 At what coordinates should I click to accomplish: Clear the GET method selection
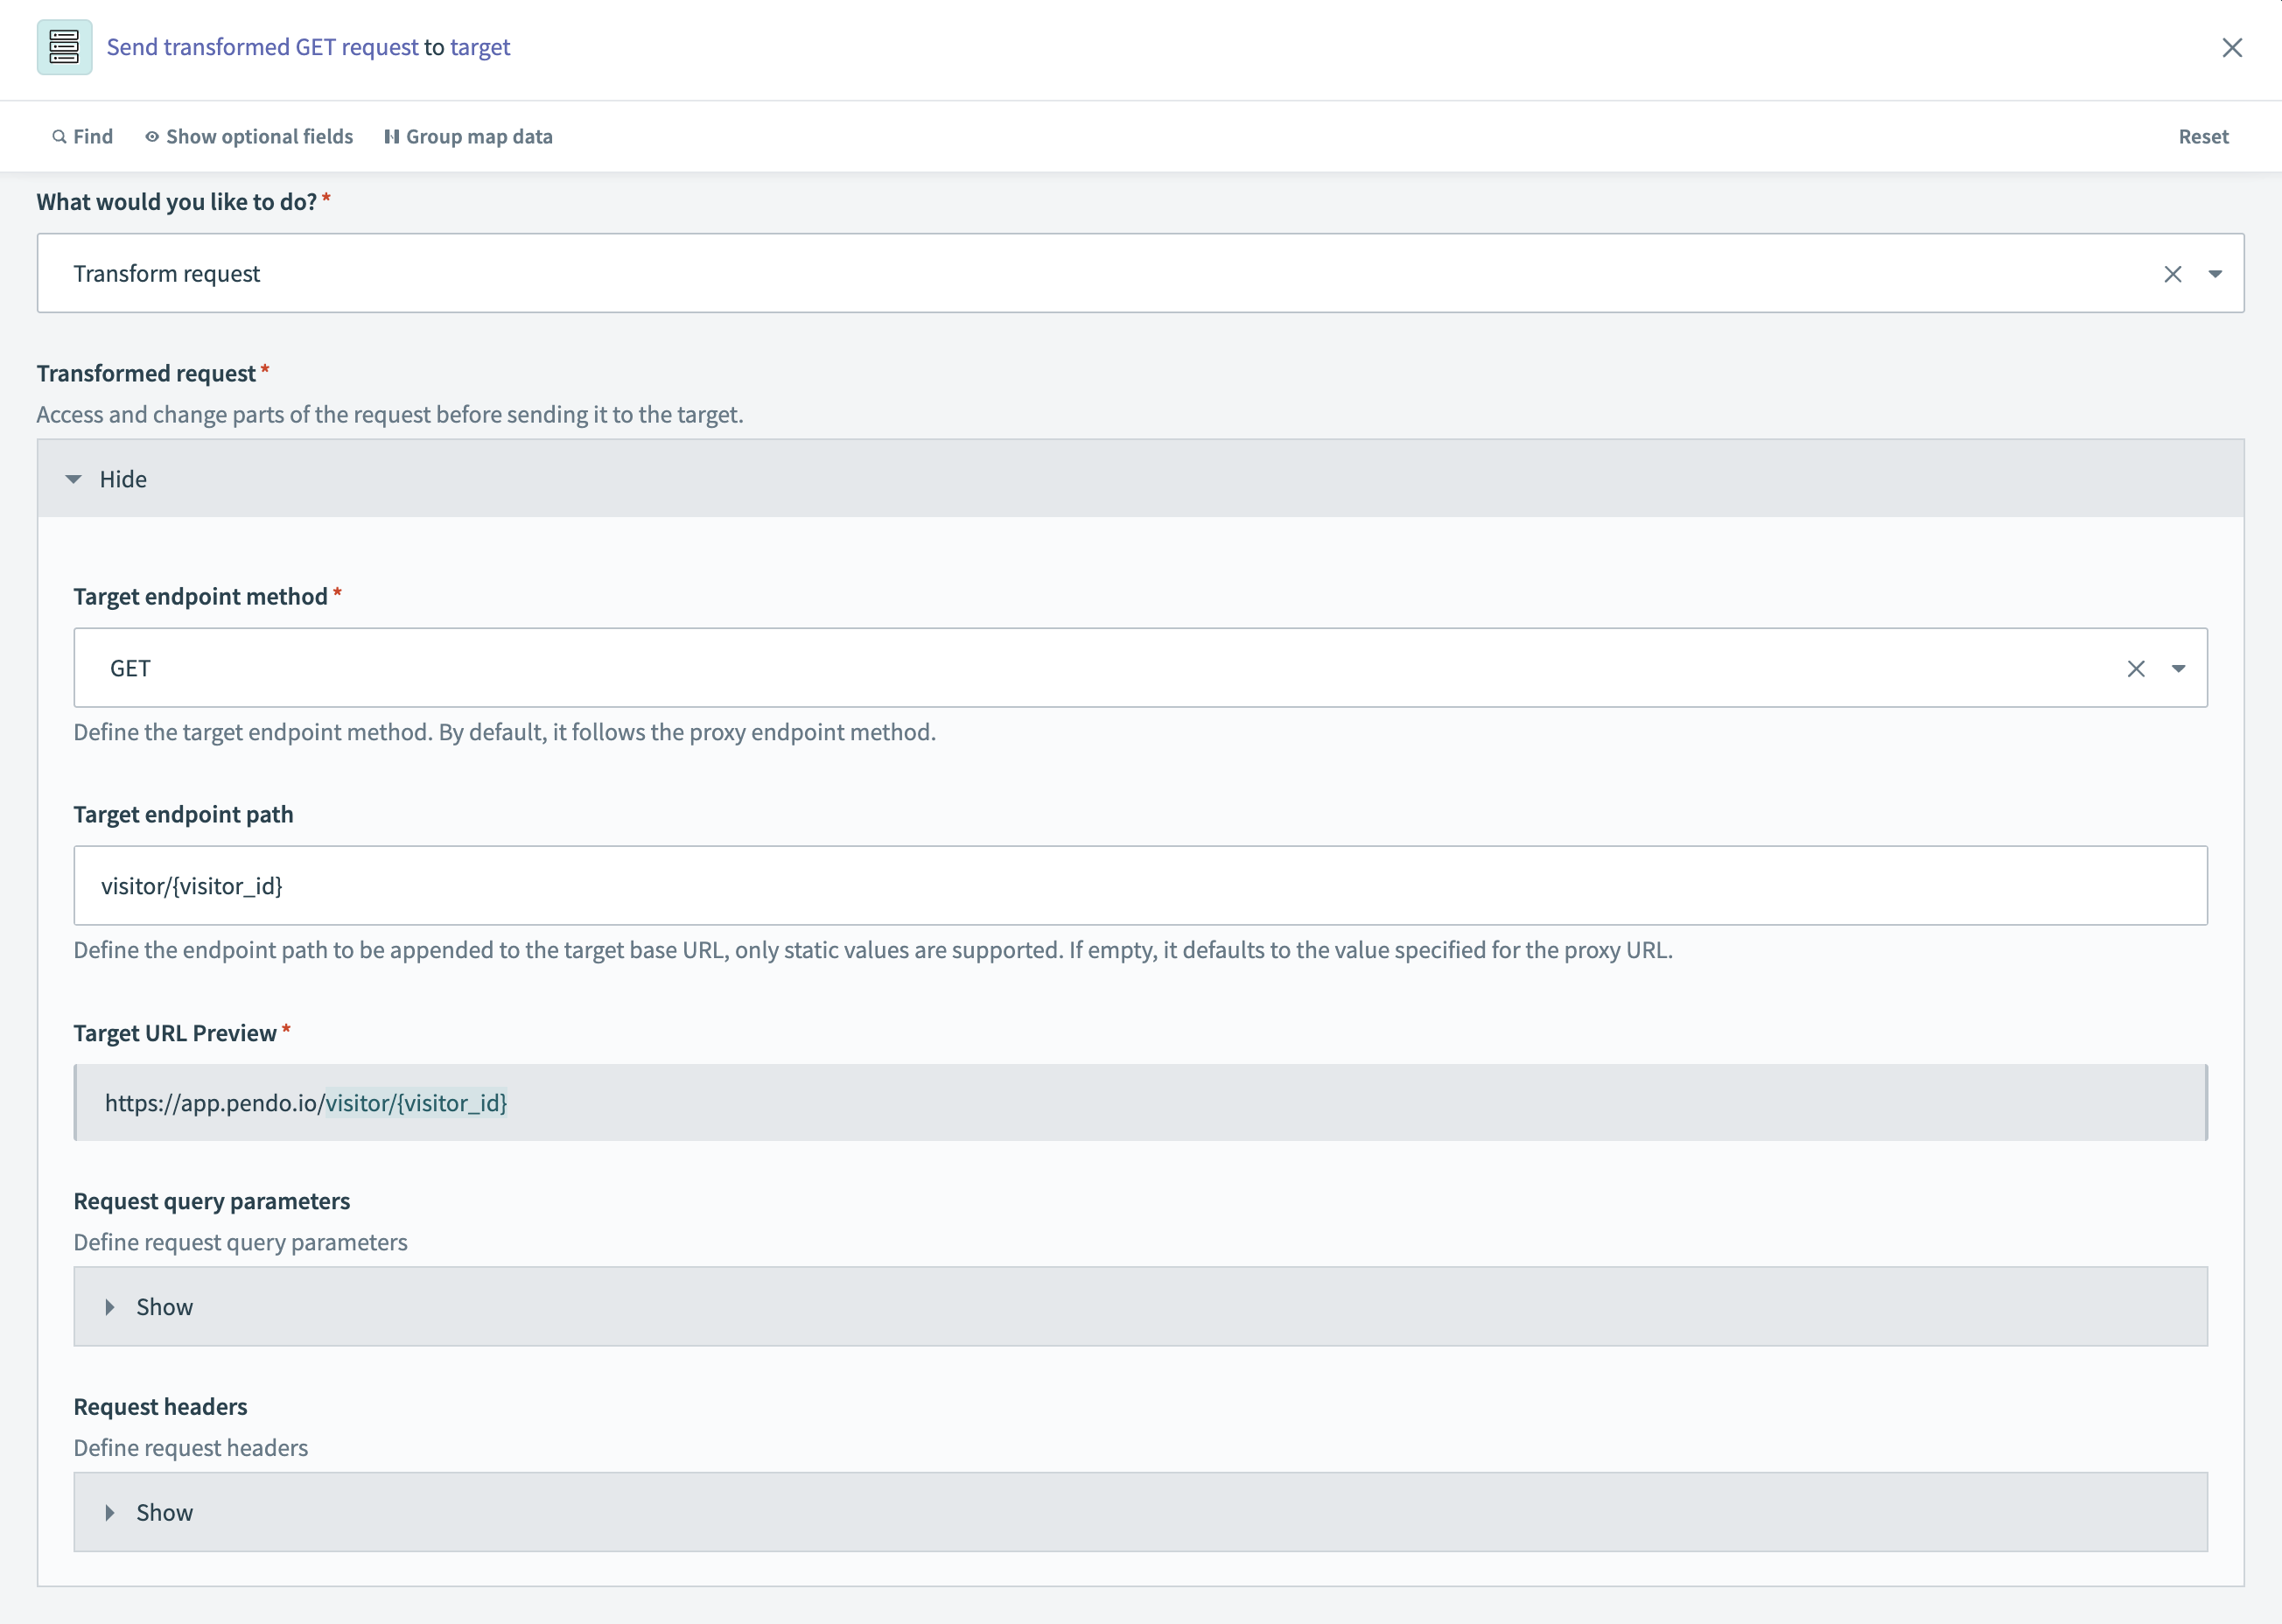click(2135, 668)
